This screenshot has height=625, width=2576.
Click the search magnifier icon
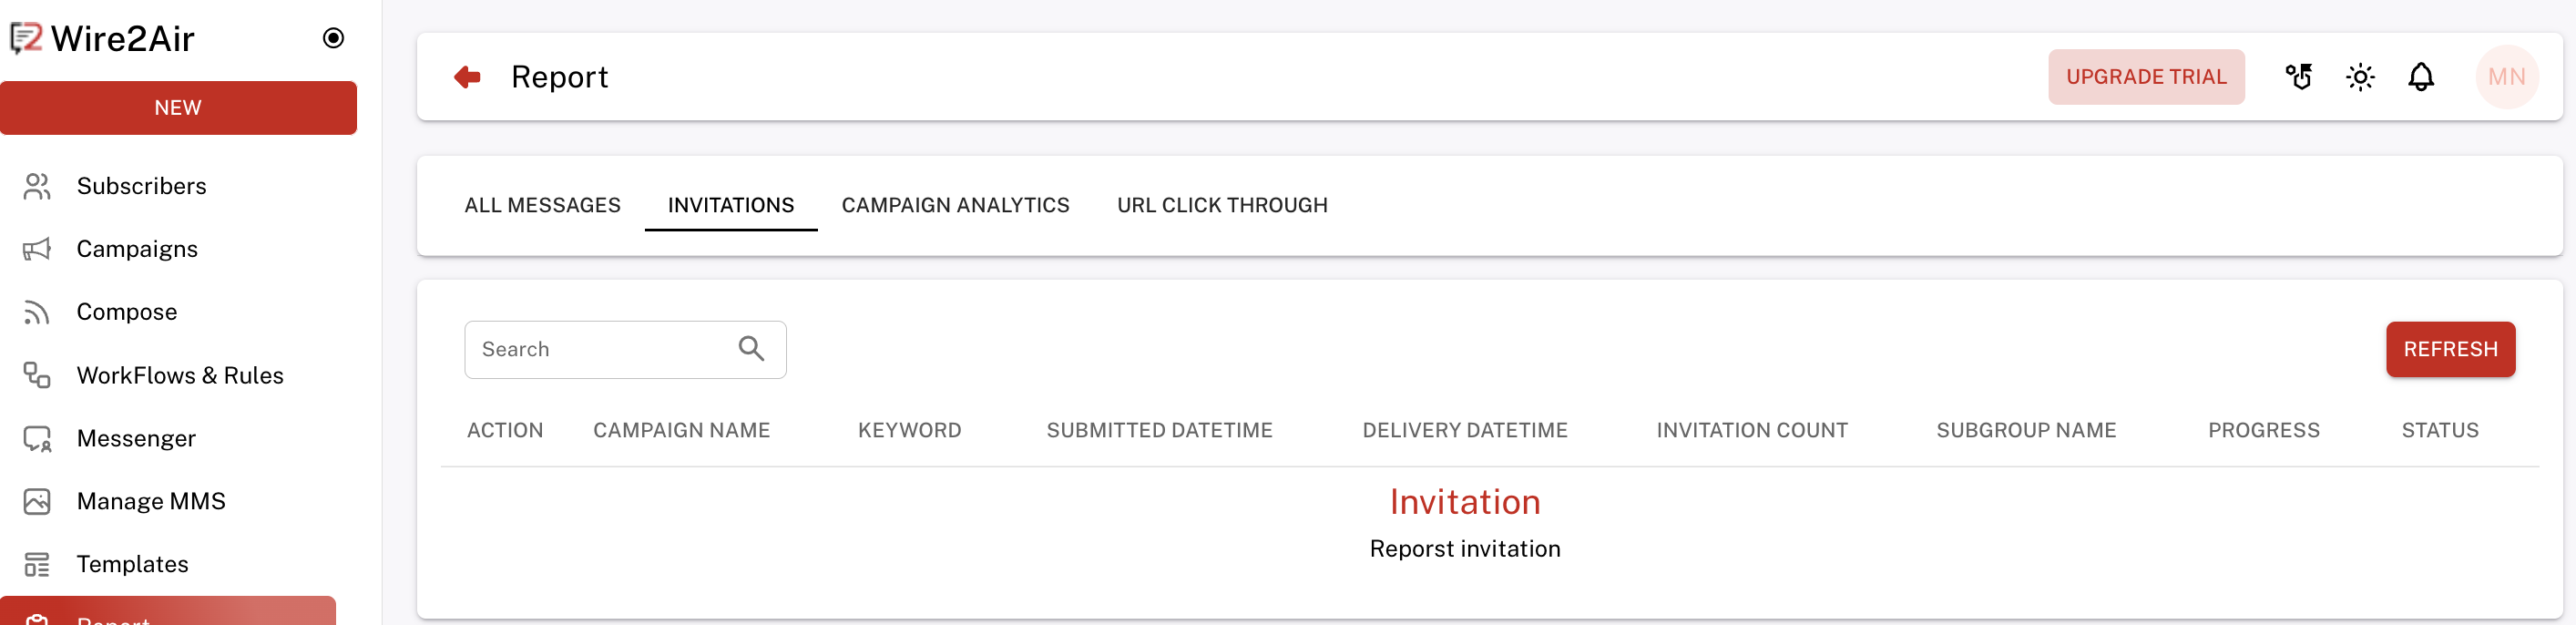[x=751, y=349]
